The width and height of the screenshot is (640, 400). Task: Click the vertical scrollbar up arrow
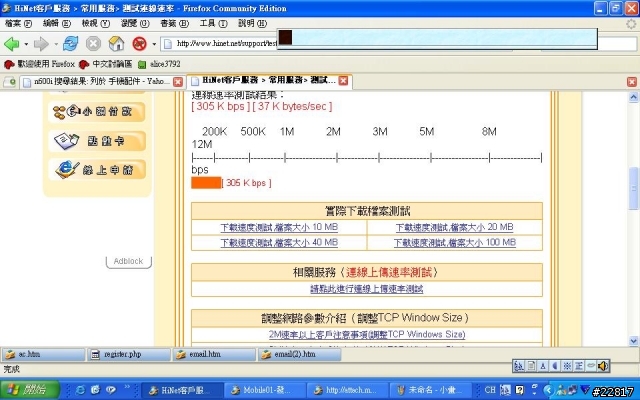coord(633,97)
